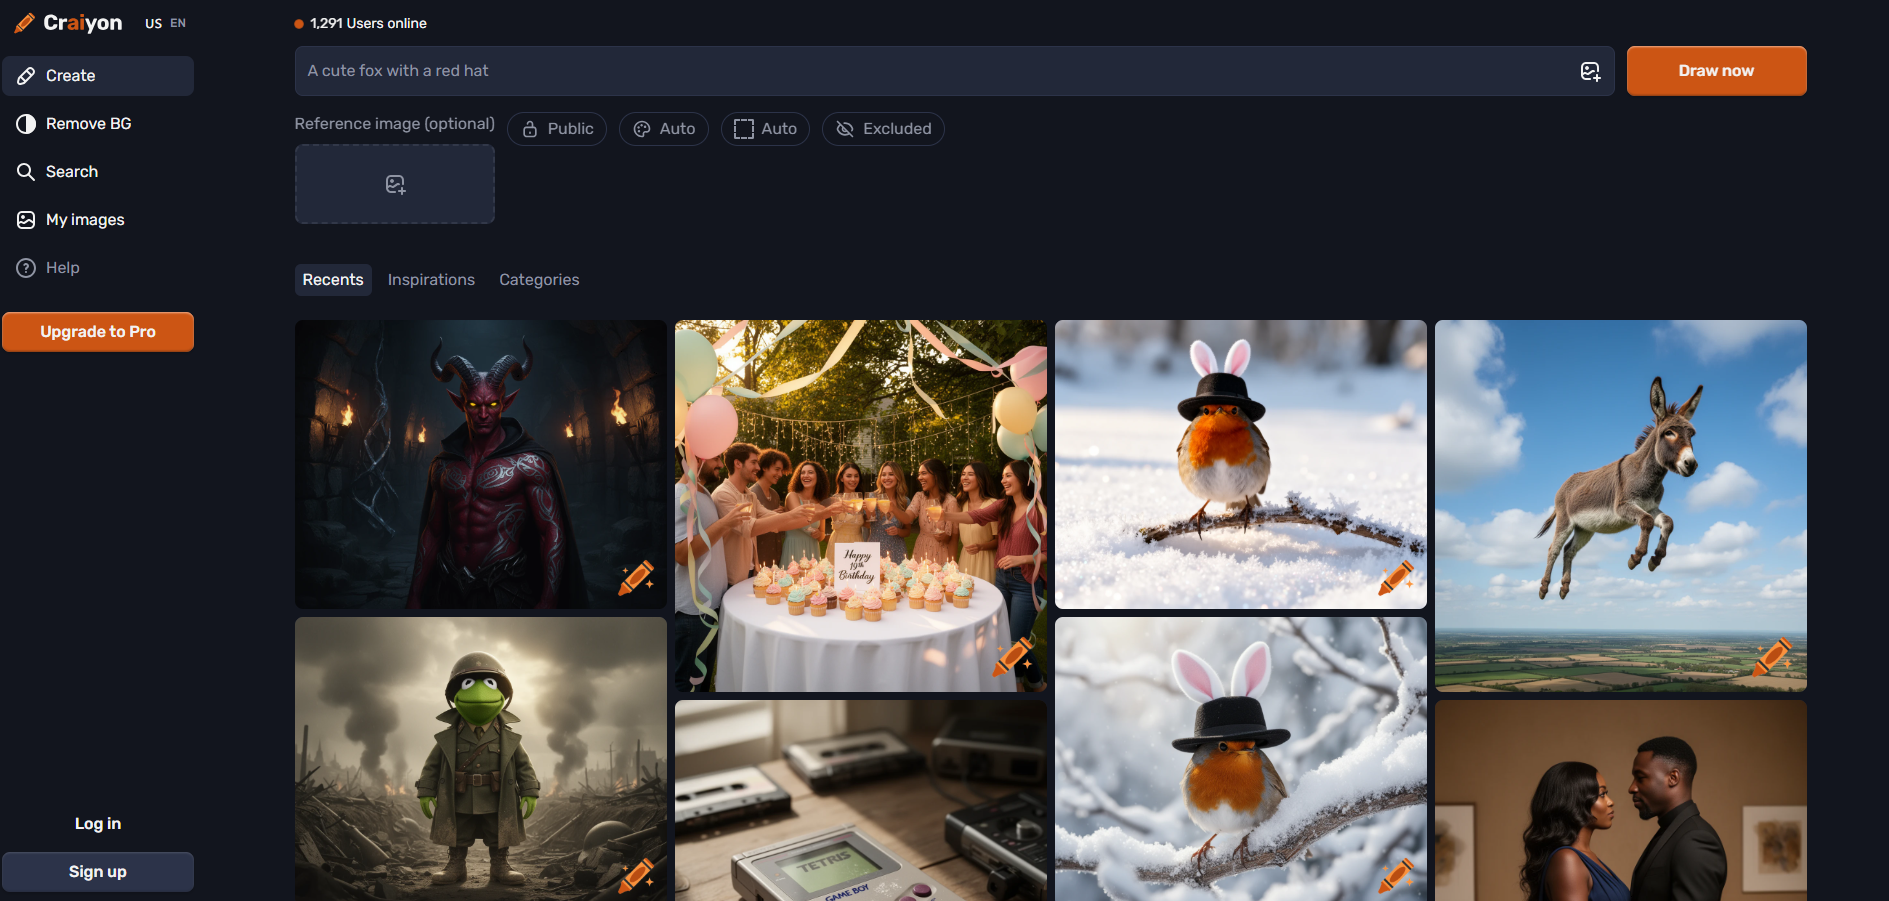This screenshot has width=1889, height=901.
Task: Open the Help page from sidebar
Action: tap(62, 268)
